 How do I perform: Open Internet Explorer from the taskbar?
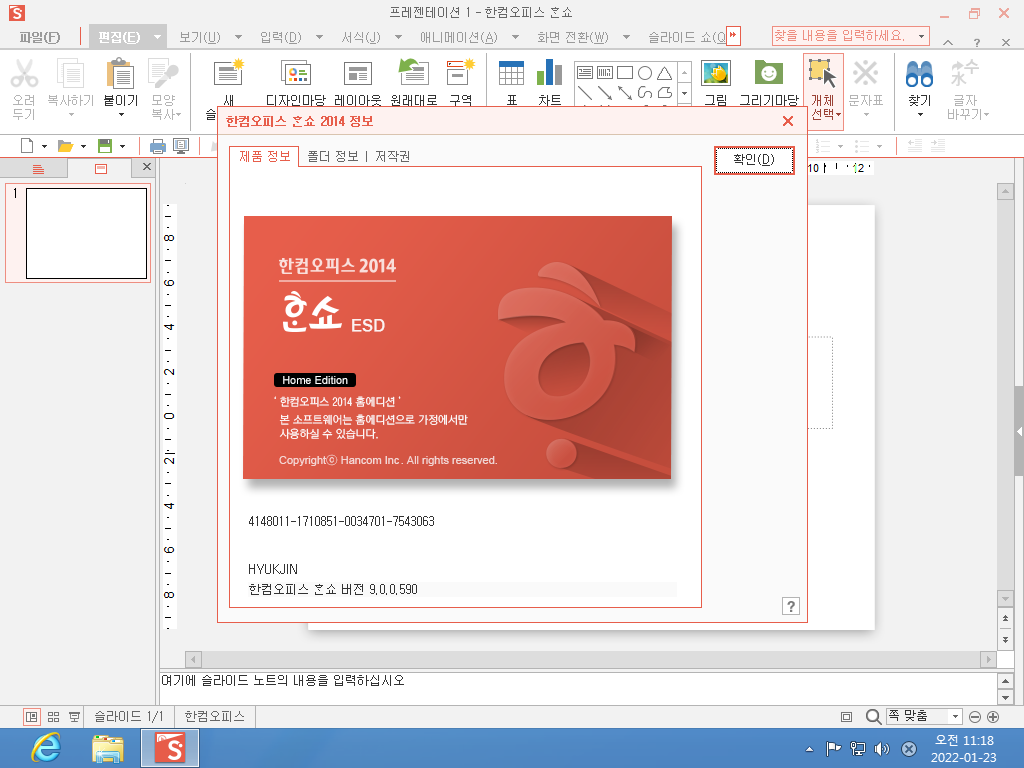click(x=46, y=748)
